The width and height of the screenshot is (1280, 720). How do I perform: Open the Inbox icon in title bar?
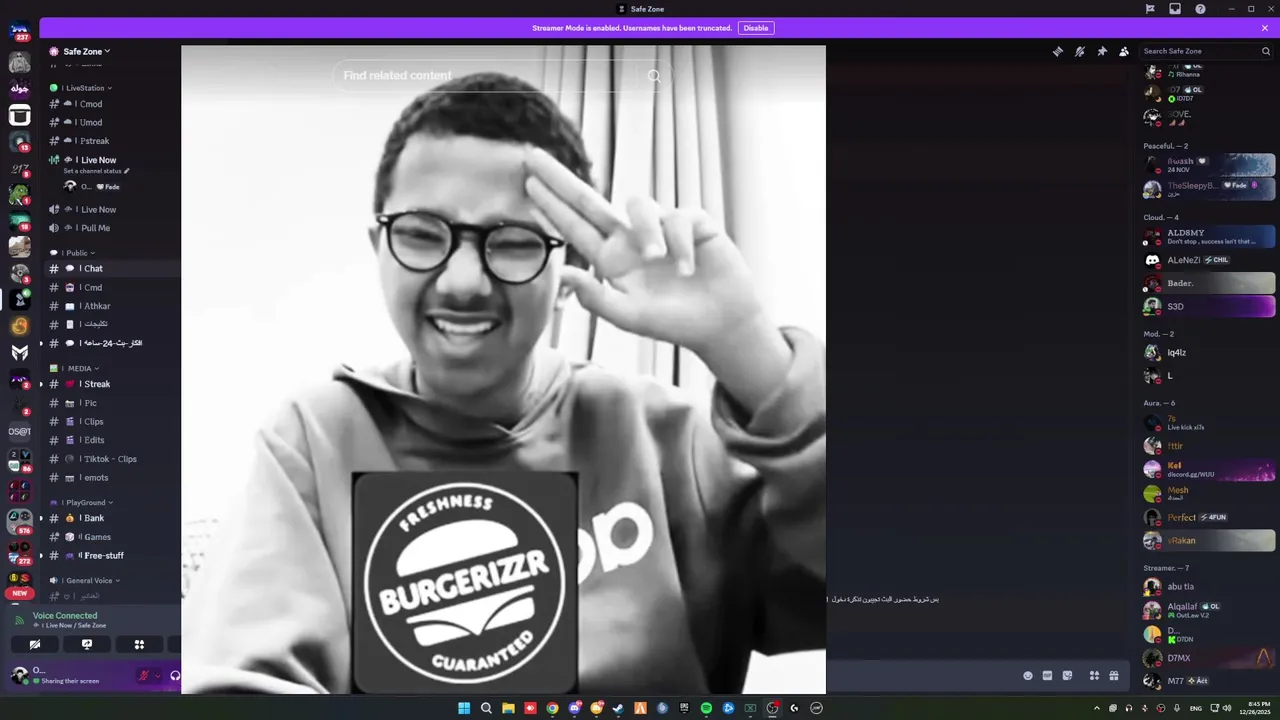(x=1175, y=9)
